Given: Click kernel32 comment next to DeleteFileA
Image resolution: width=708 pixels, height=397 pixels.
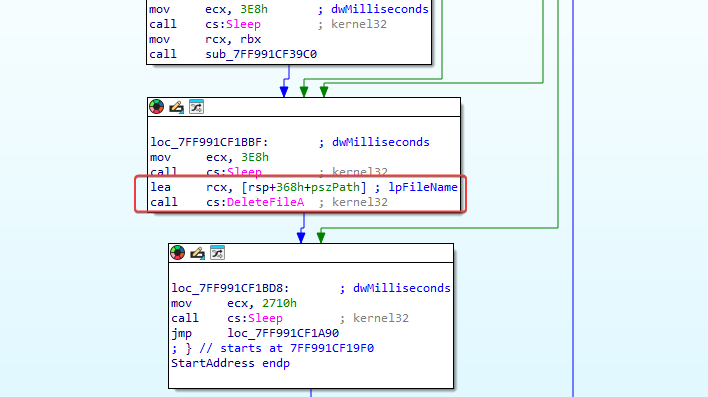Looking at the screenshot, I should click(x=360, y=202).
